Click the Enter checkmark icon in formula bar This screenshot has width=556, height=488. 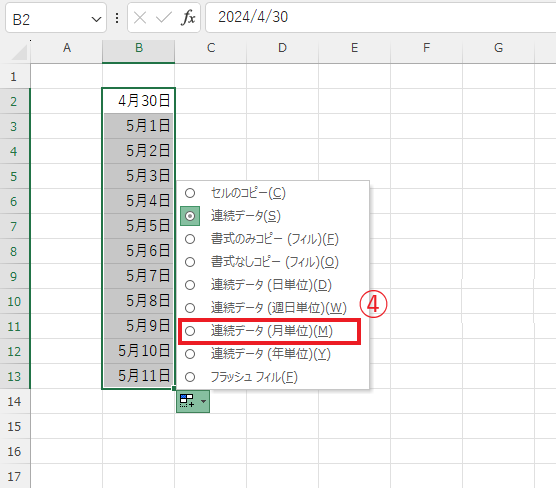(164, 17)
